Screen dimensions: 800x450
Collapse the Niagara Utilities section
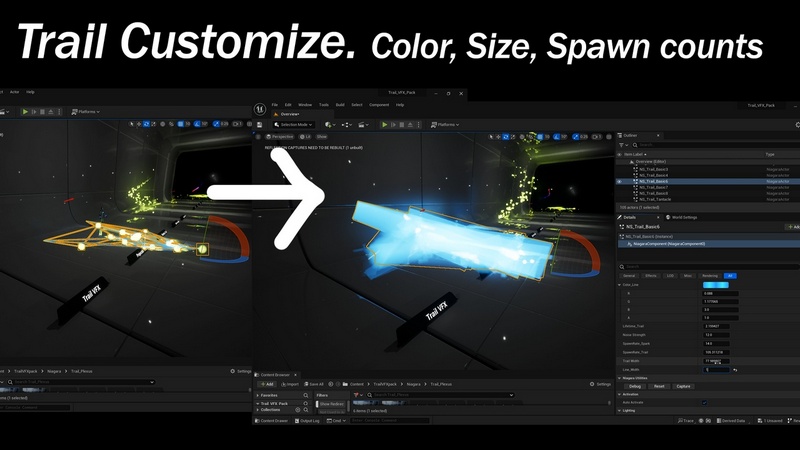click(617, 377)
